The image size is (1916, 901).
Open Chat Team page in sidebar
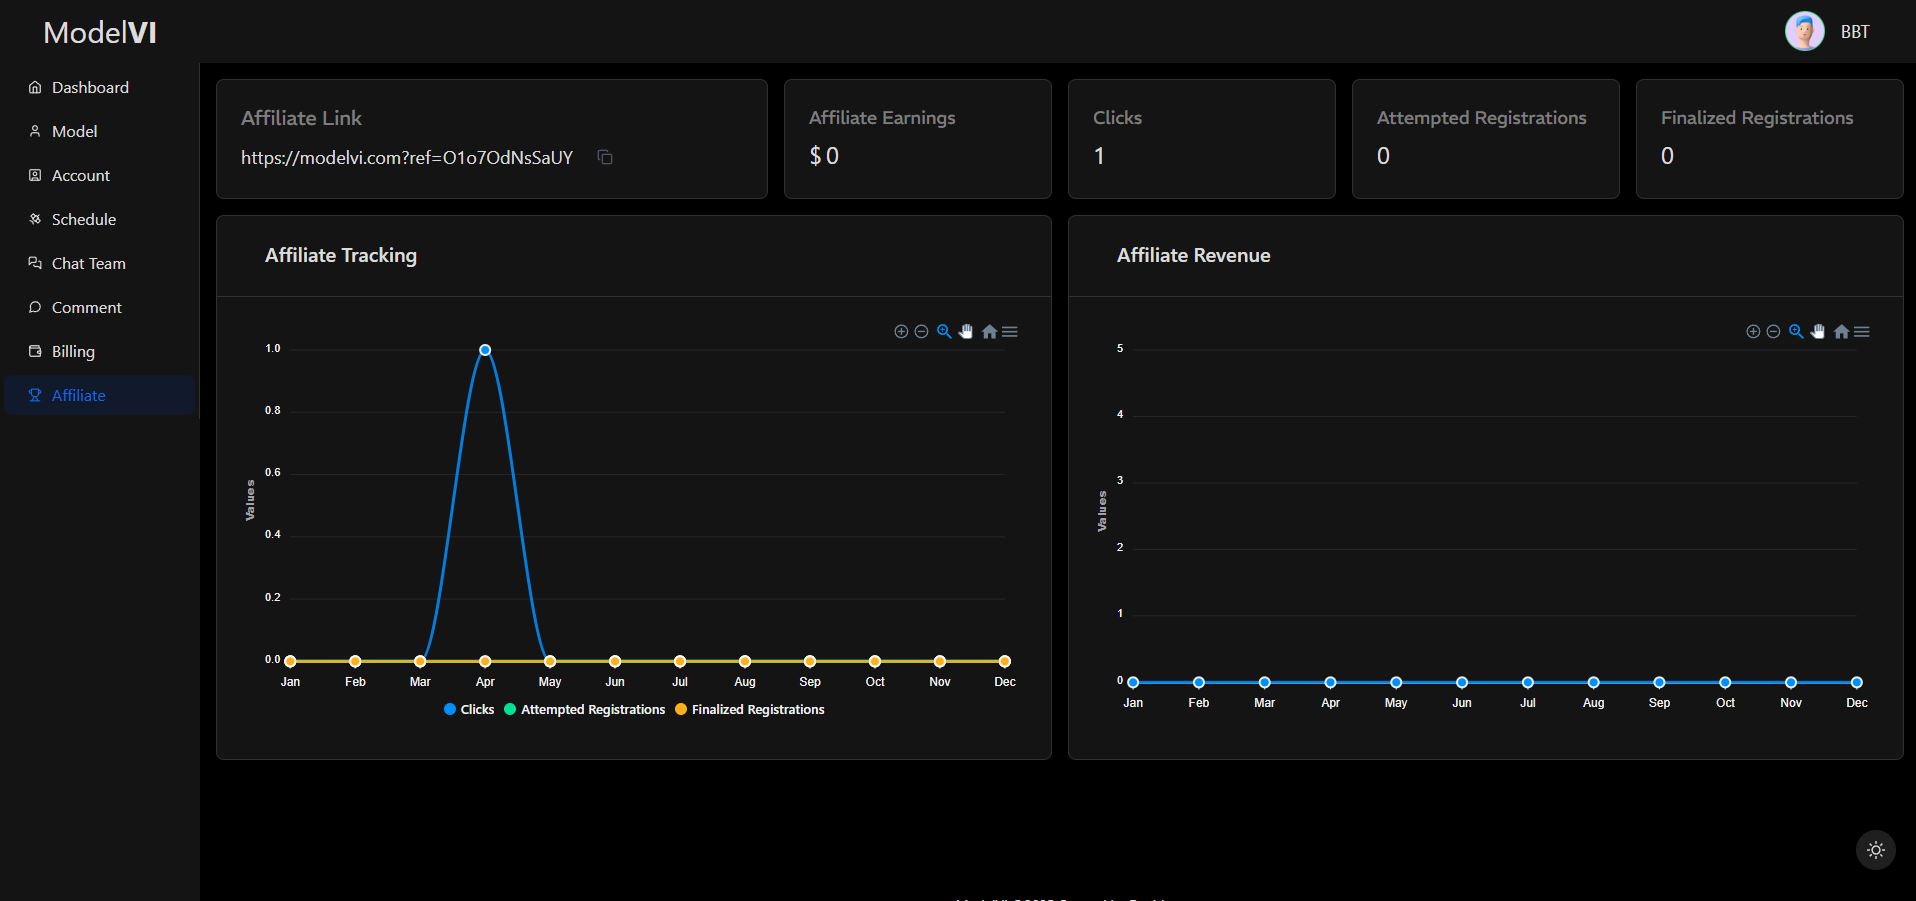pyautogui.click(x=88, y=264)
